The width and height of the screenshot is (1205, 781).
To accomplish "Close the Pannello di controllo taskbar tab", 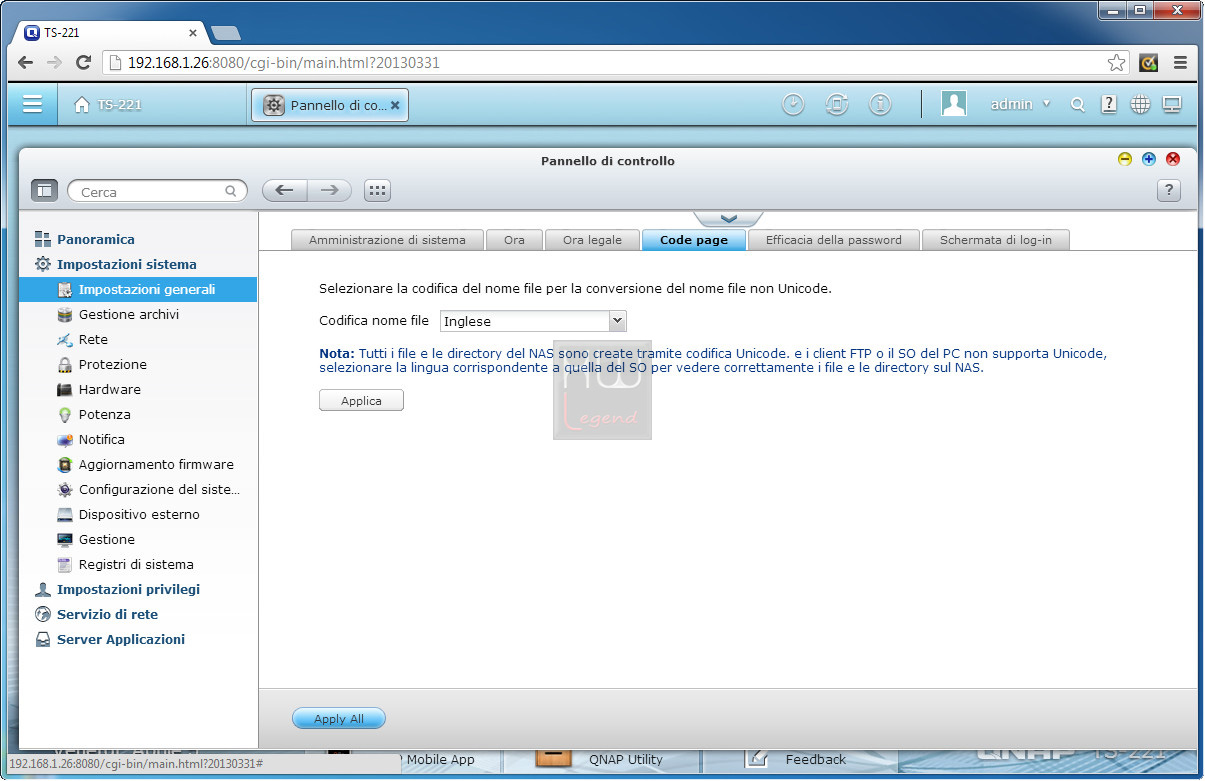I will 395,105.
